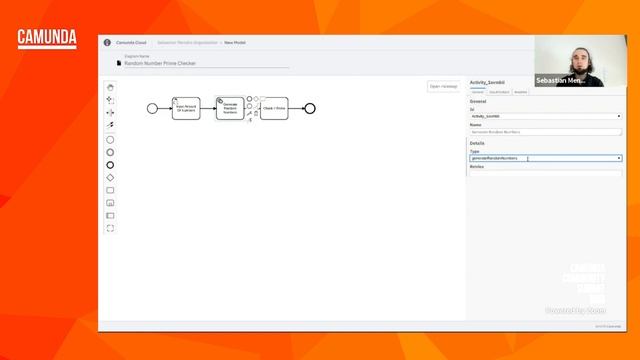The image size is (640, 360).
Task: Append gateway via context pad
Action: 256,99
